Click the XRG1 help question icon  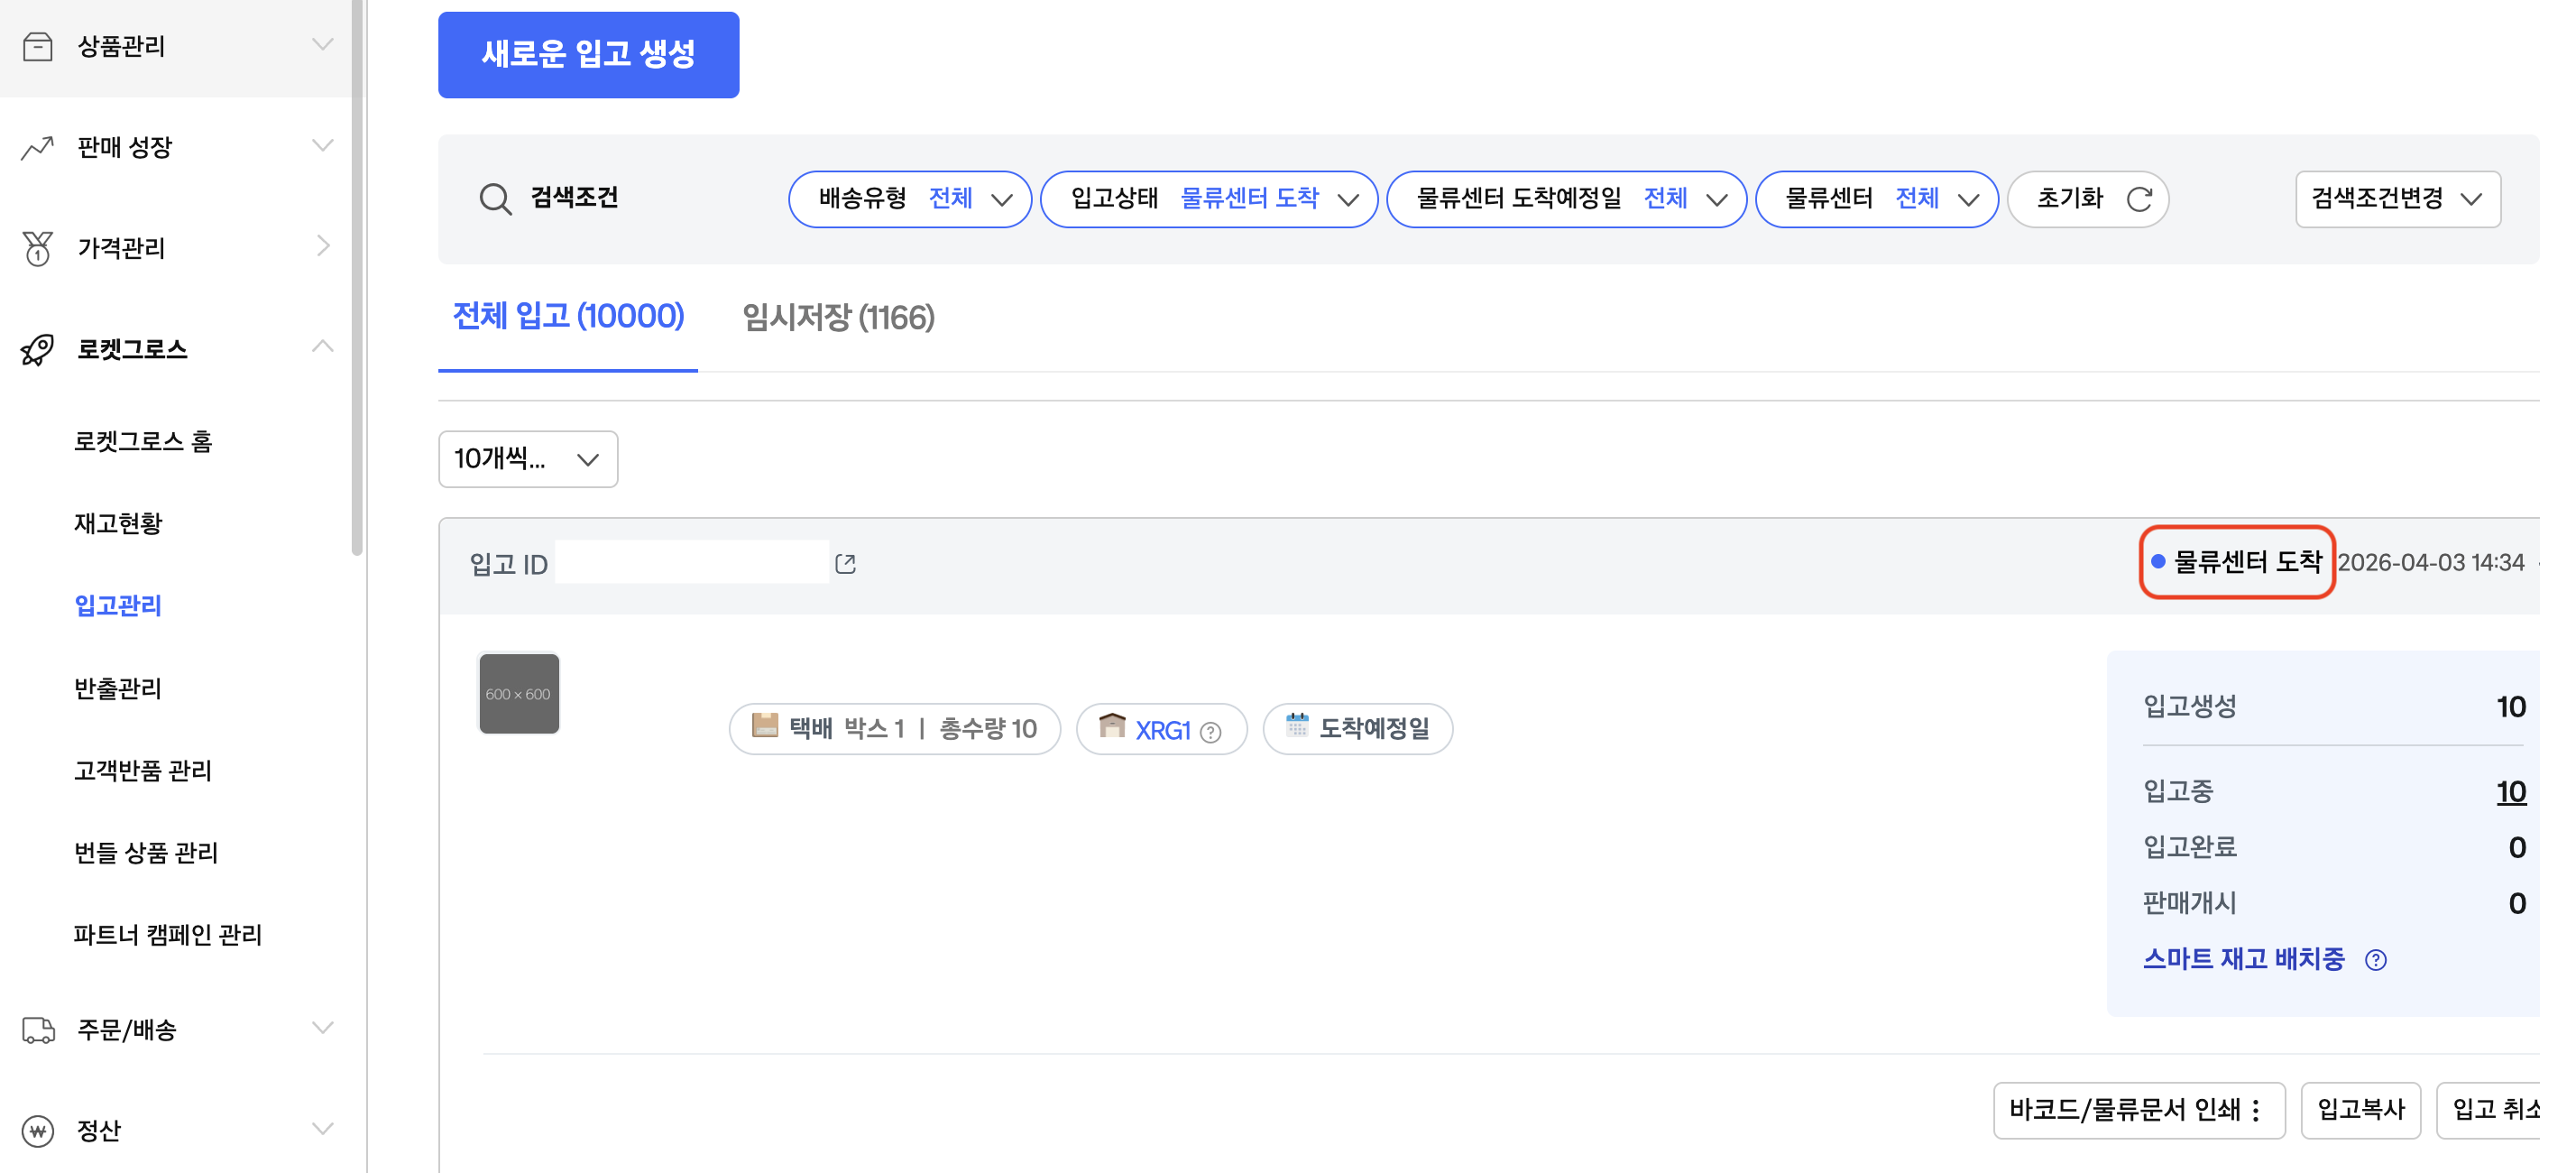1211,732
